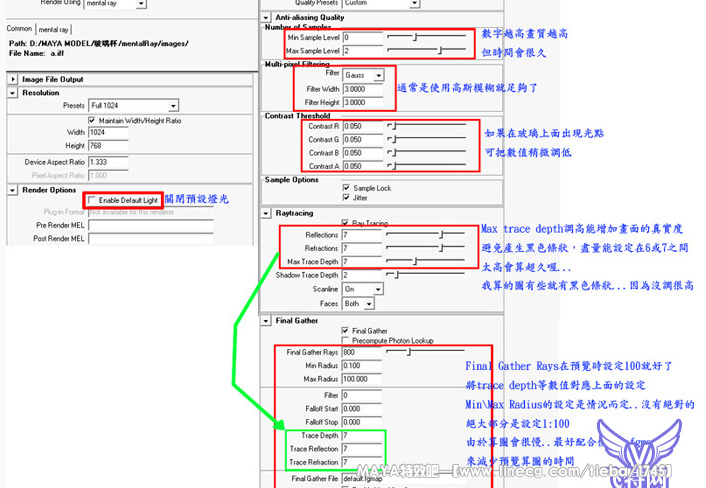Click the Falloff Stop field

[362, 422]
